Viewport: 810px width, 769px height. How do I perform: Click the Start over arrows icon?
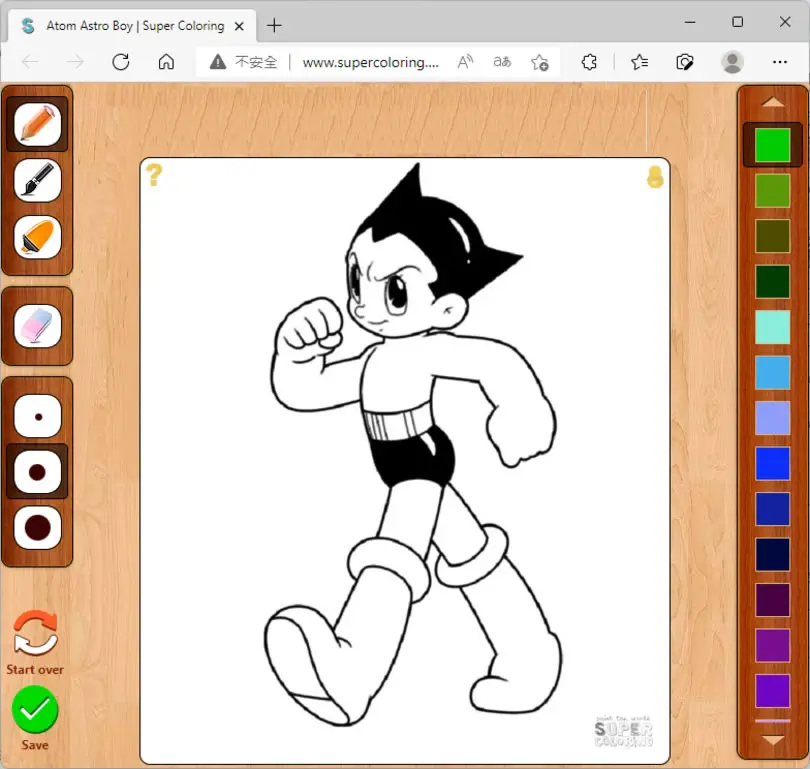[35, 633]
